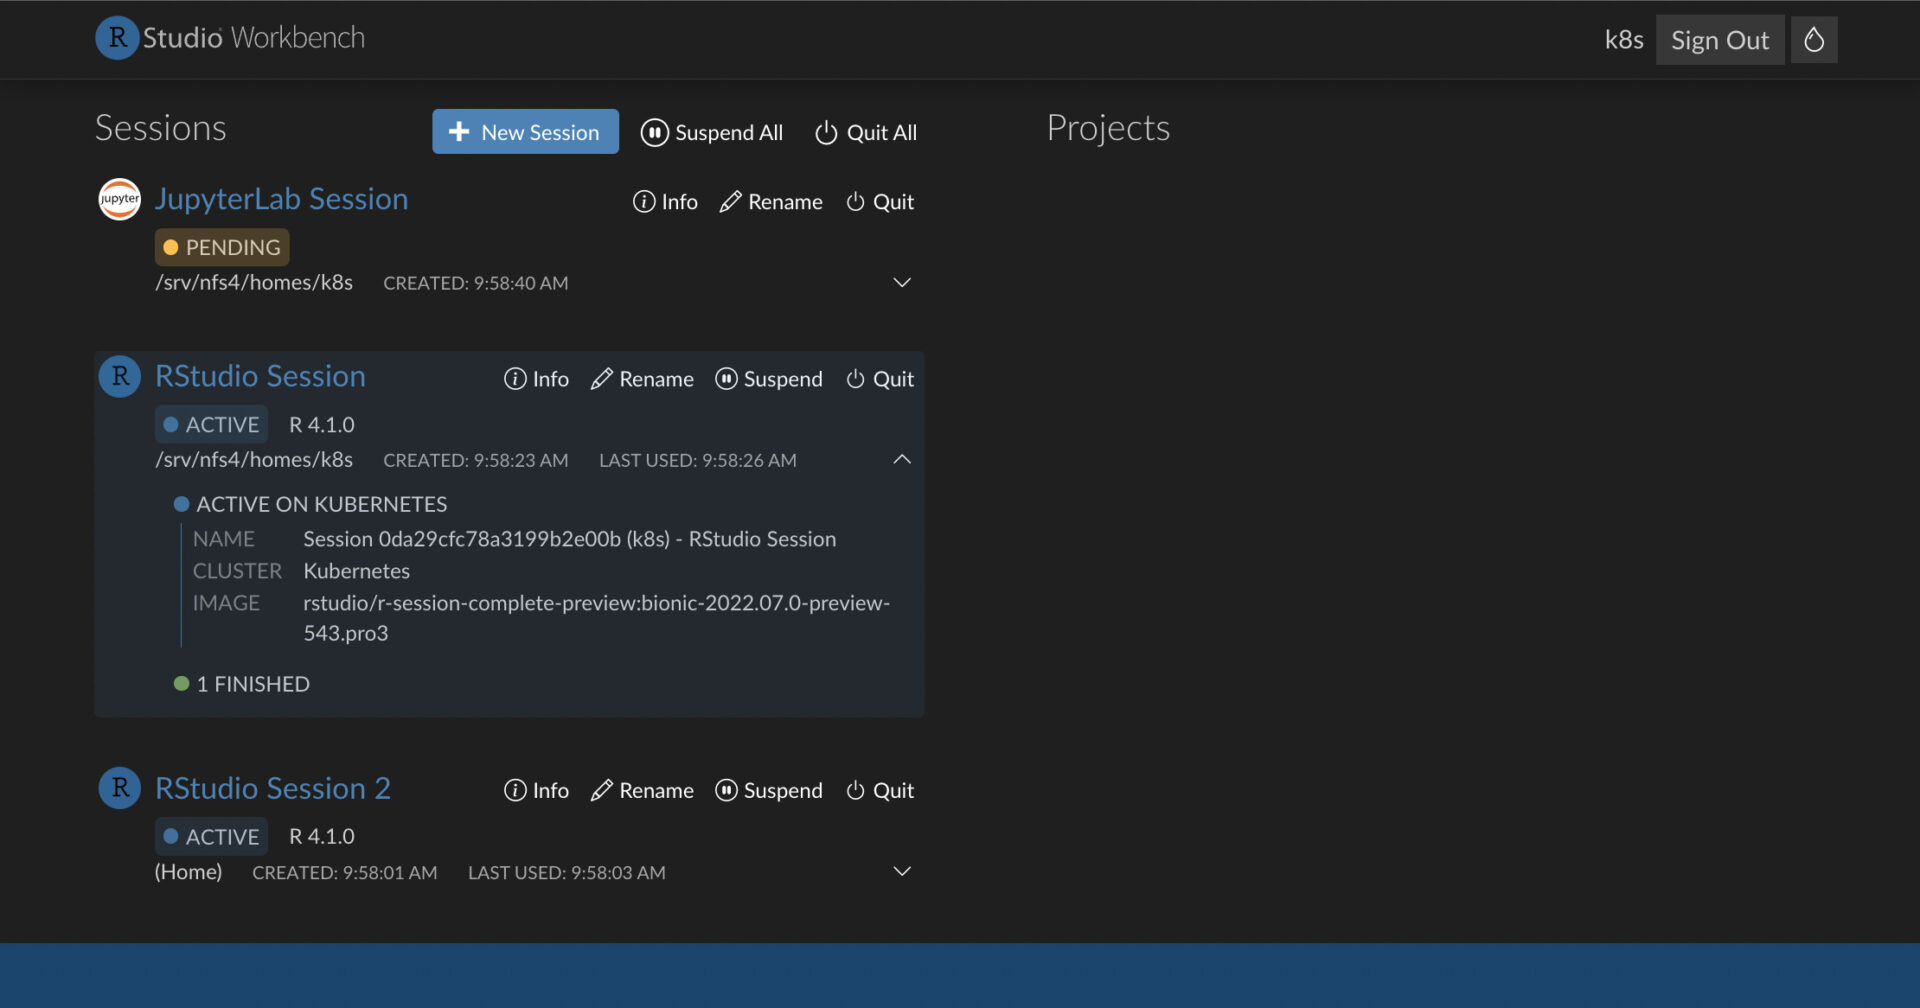1920x1008 pixels.
Task: Open the RStudio Session 2 link
Action: pyautogui.click(x=272, y=789)
